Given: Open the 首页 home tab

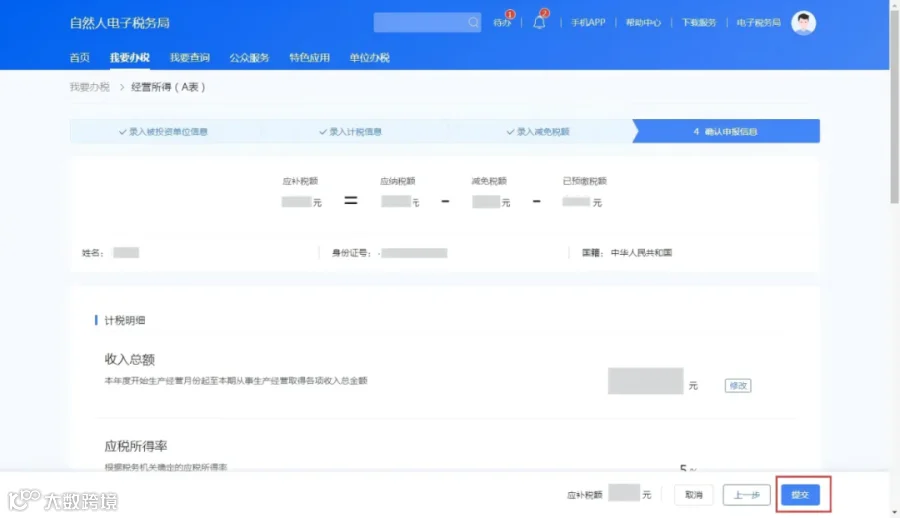Looking at the screenshot, I should pyautogui.click(x=80, y=57).
